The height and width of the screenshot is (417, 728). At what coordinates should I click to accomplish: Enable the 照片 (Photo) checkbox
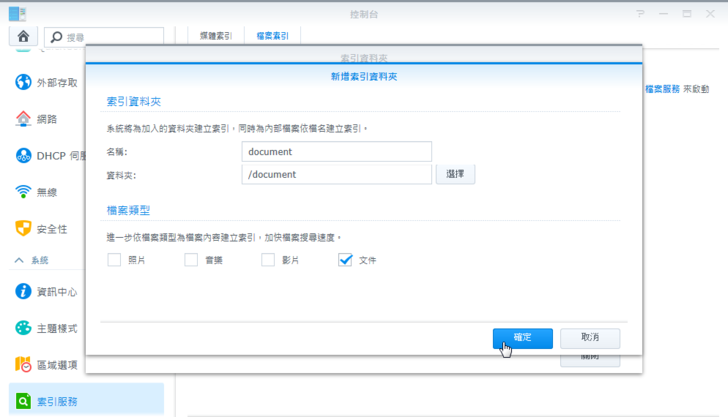[114, 260]
